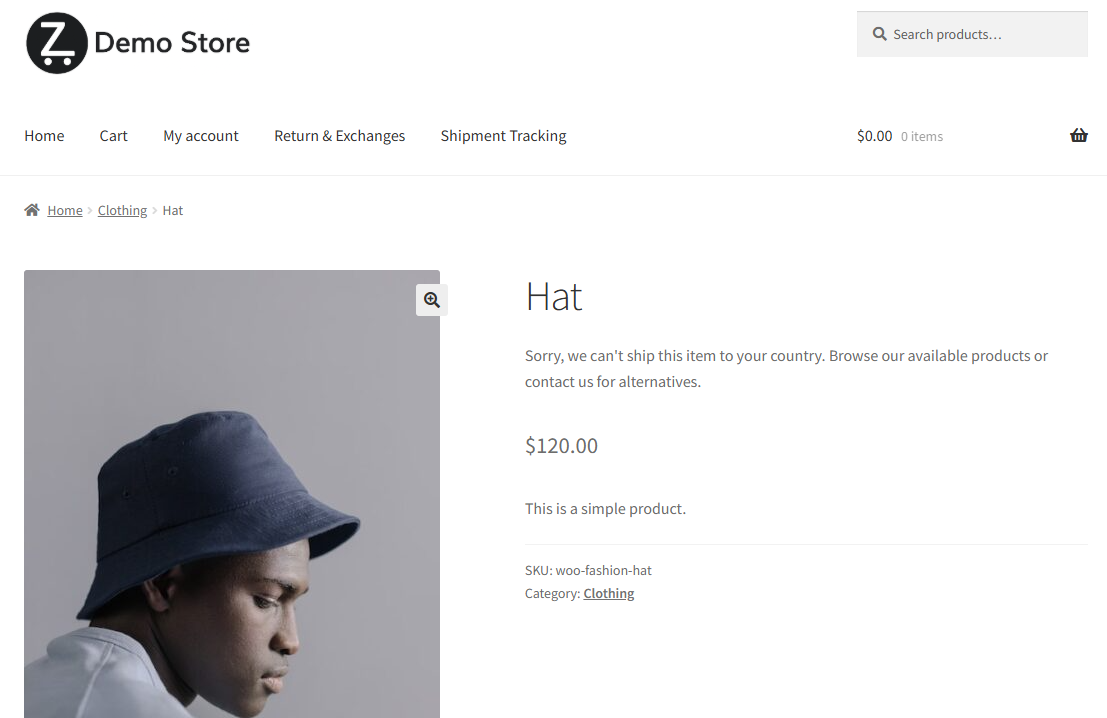1107x718 pixels.
Task: Focus the Search products field
Action: coord(972,34)
